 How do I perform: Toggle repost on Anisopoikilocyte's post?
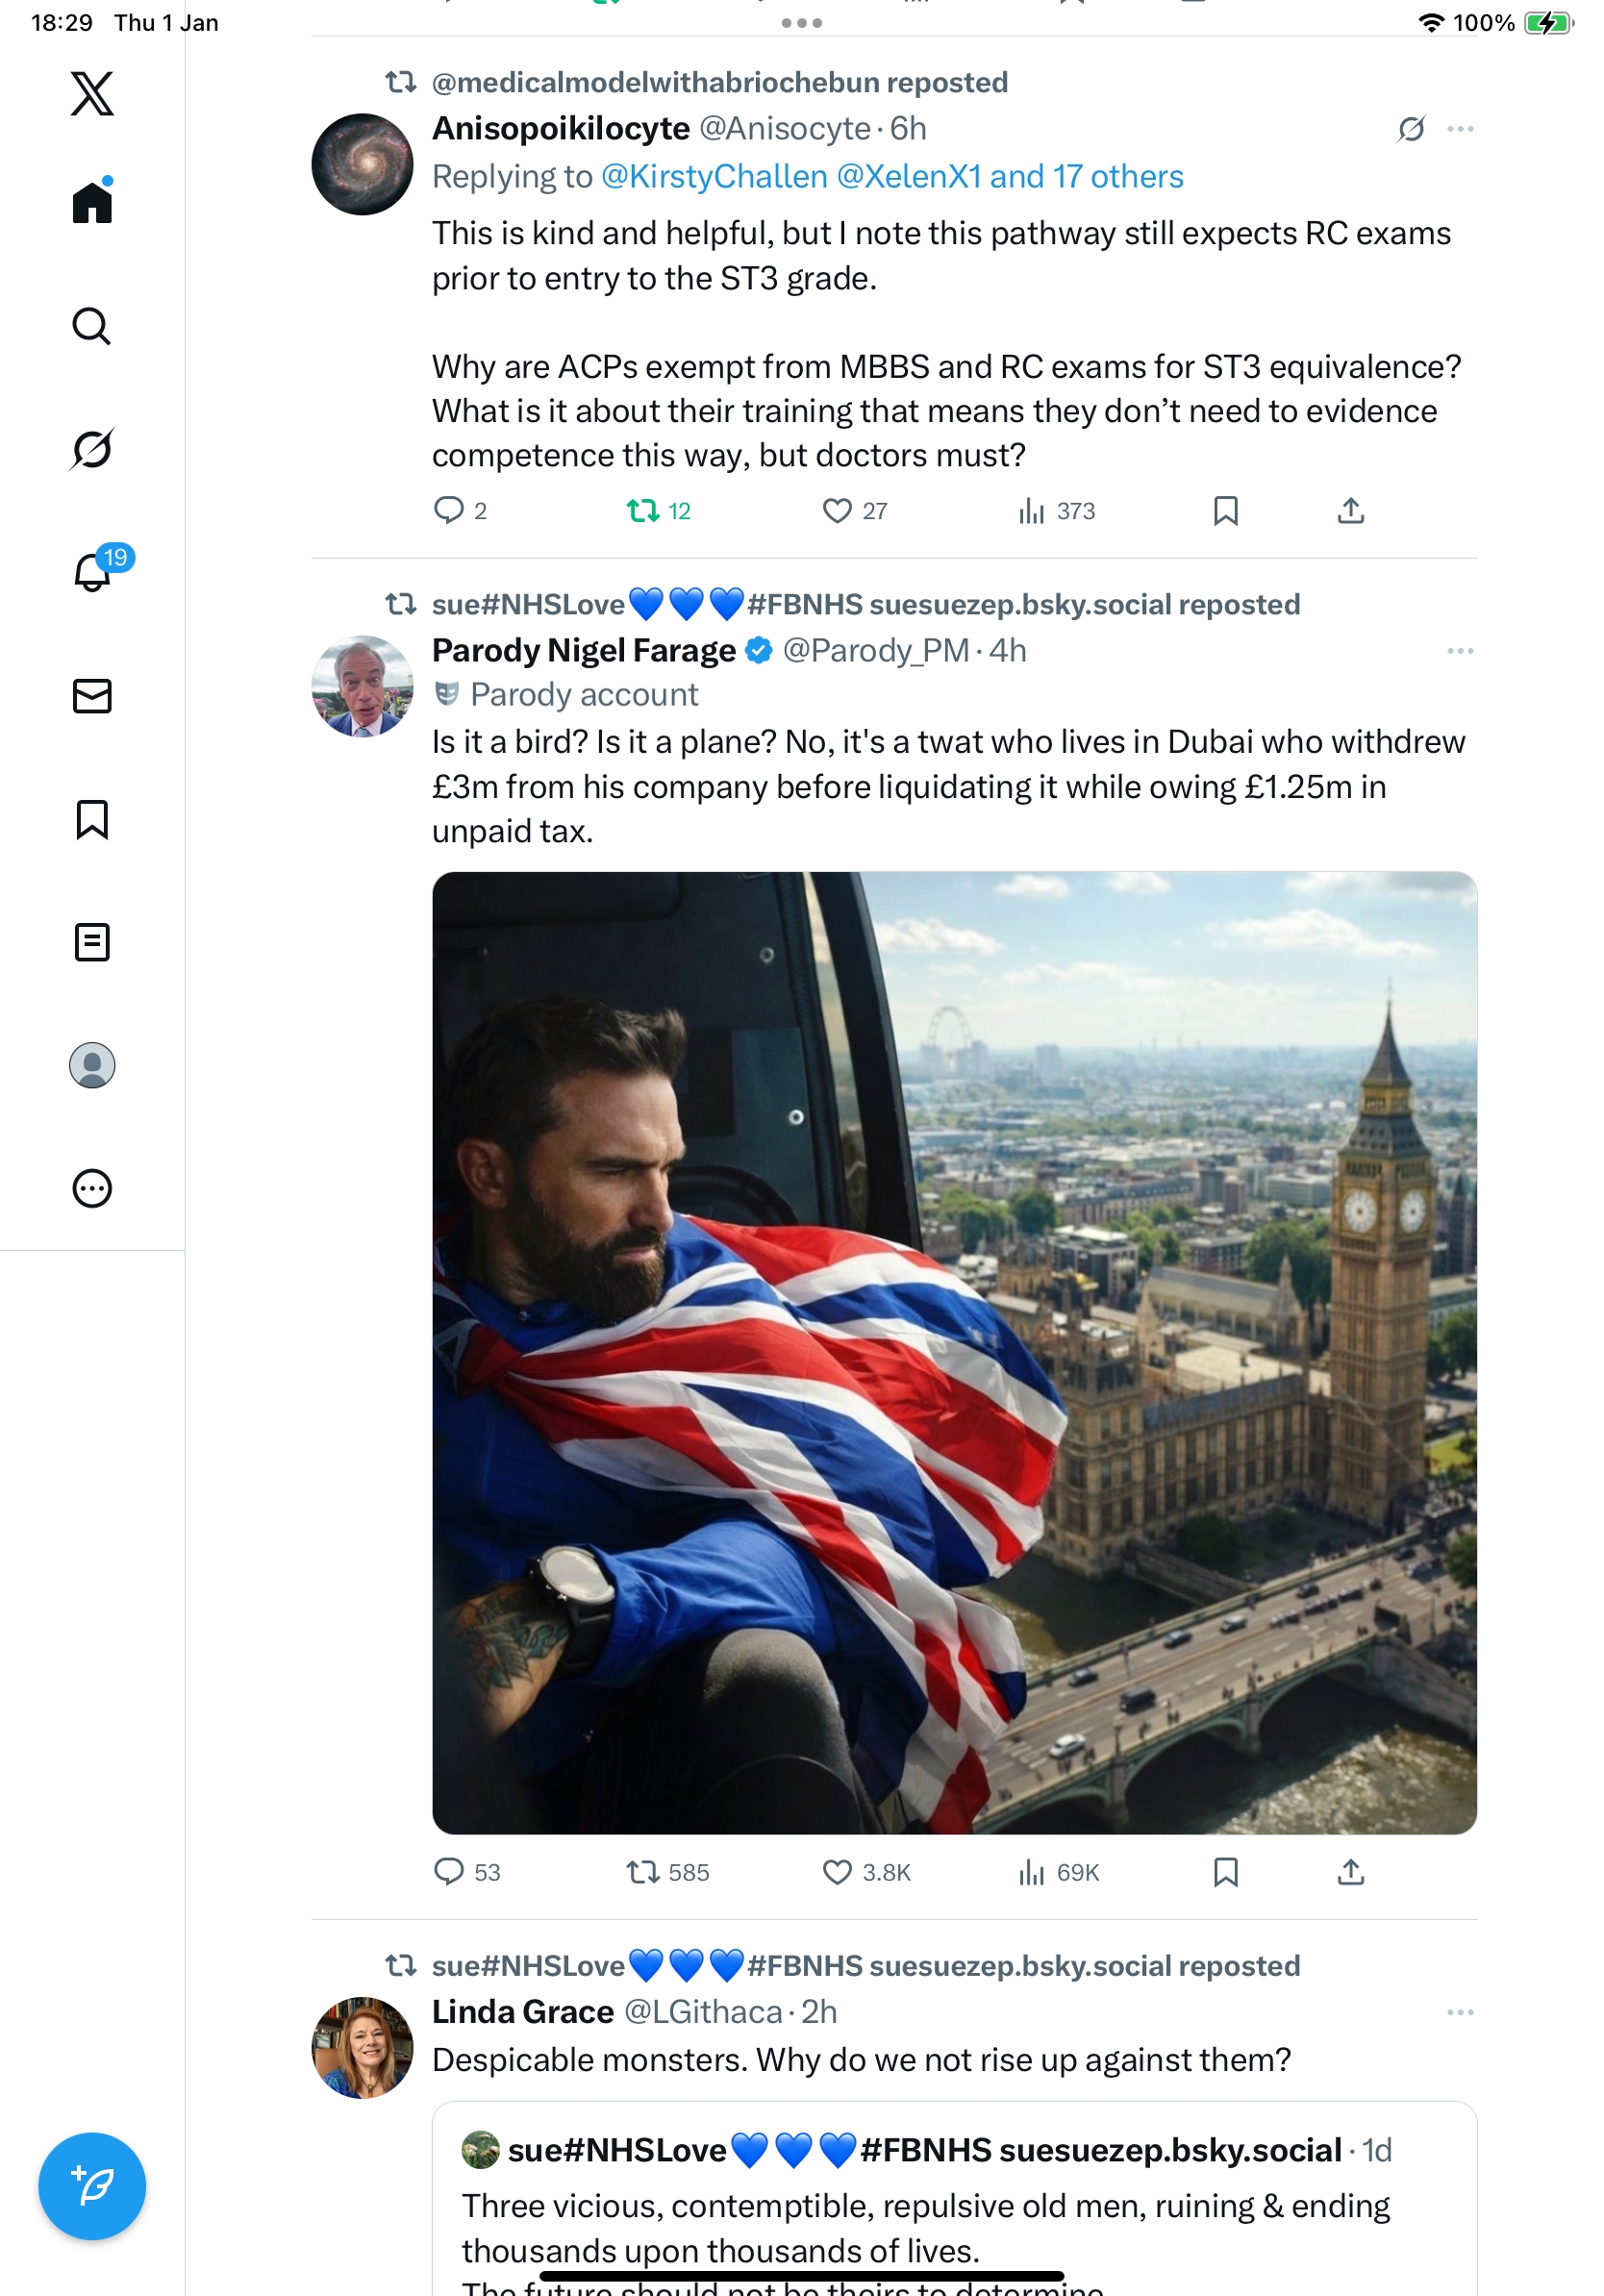tap(642, 511)
